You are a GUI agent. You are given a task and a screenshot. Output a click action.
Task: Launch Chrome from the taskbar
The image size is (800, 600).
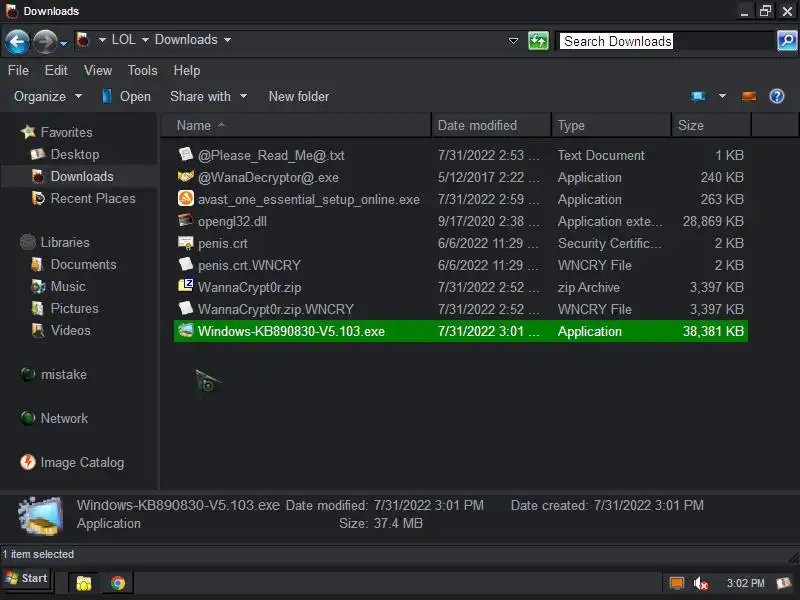[118, 583]
